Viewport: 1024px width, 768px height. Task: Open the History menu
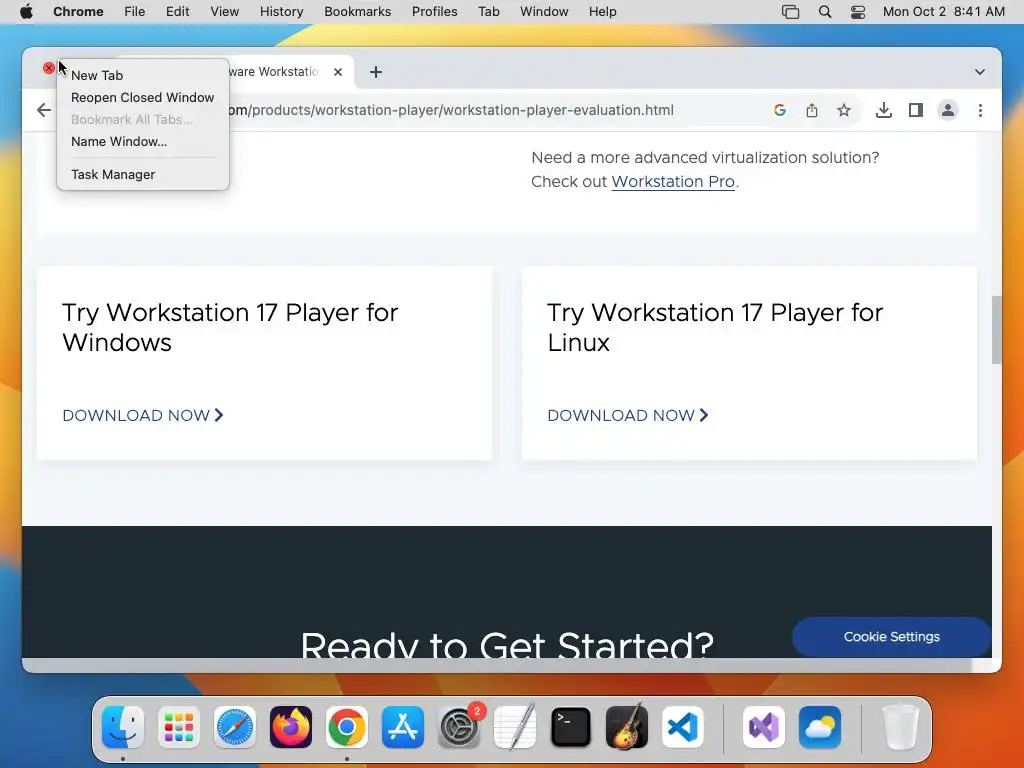[281, 12]
